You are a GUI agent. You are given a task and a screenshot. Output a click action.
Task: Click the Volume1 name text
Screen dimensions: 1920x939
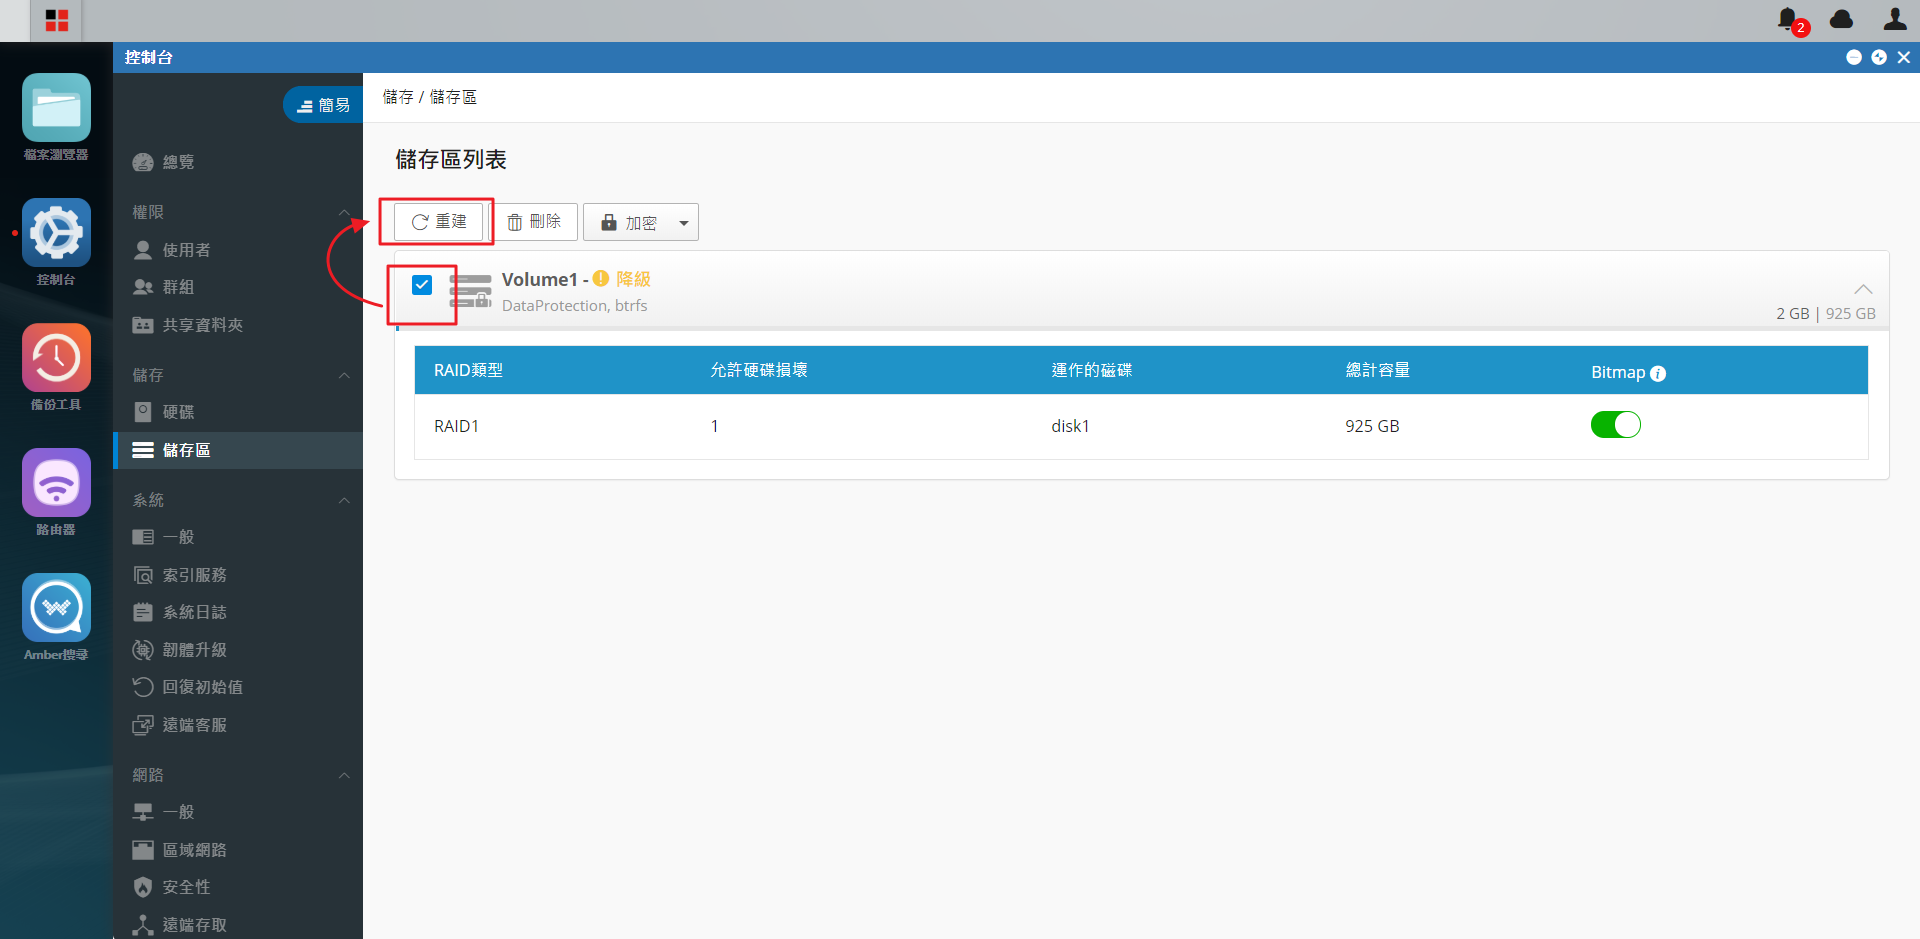[x=540, y=279]
